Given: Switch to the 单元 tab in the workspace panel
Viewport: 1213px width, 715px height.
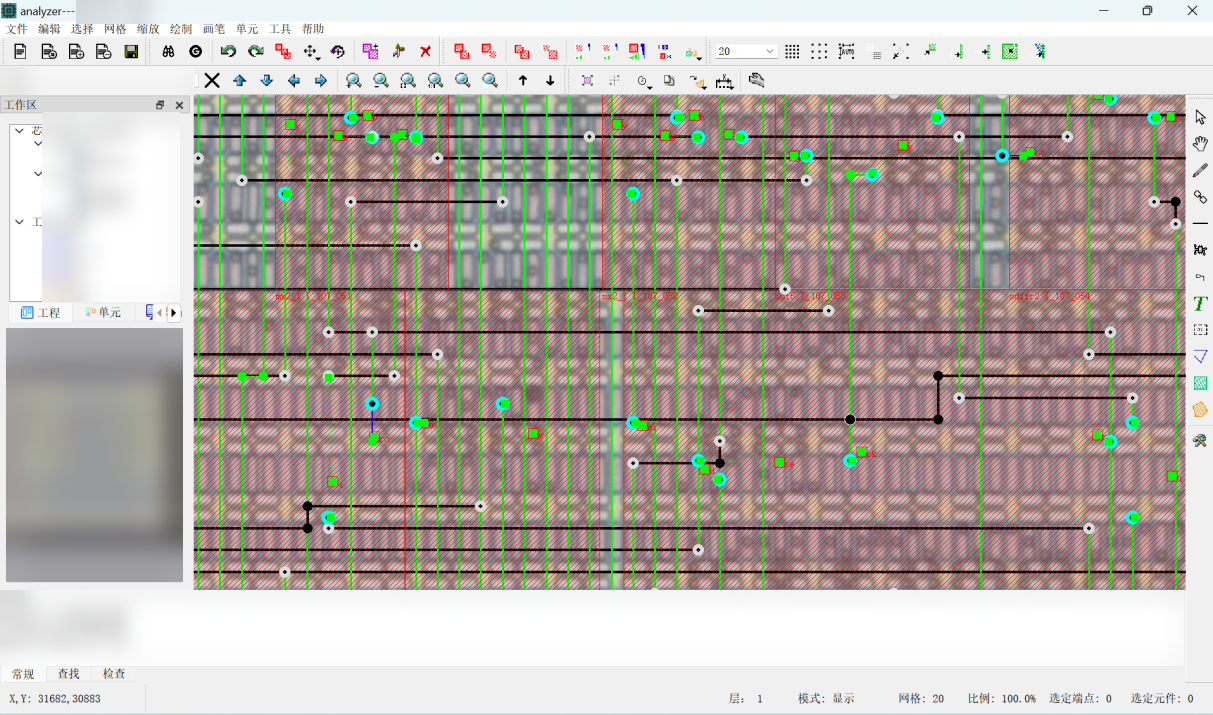Looking at the screenshot, I should pos(104,313).
